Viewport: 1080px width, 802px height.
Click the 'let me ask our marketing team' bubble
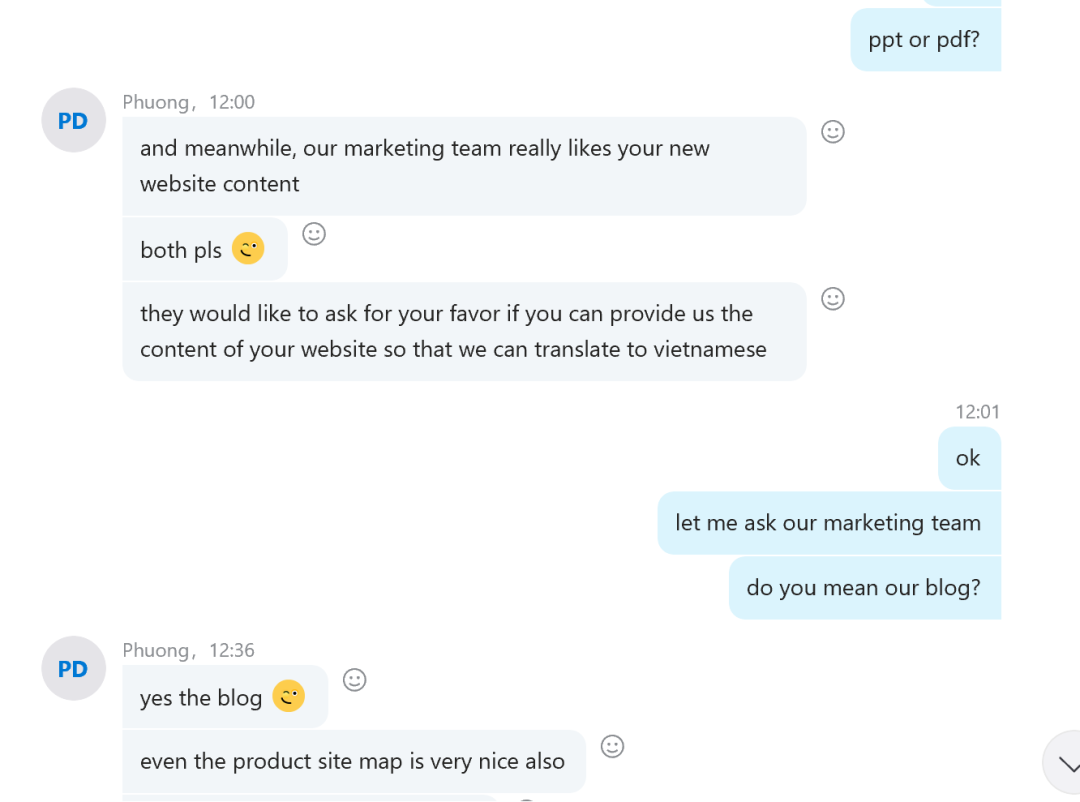tap(829, 523)
